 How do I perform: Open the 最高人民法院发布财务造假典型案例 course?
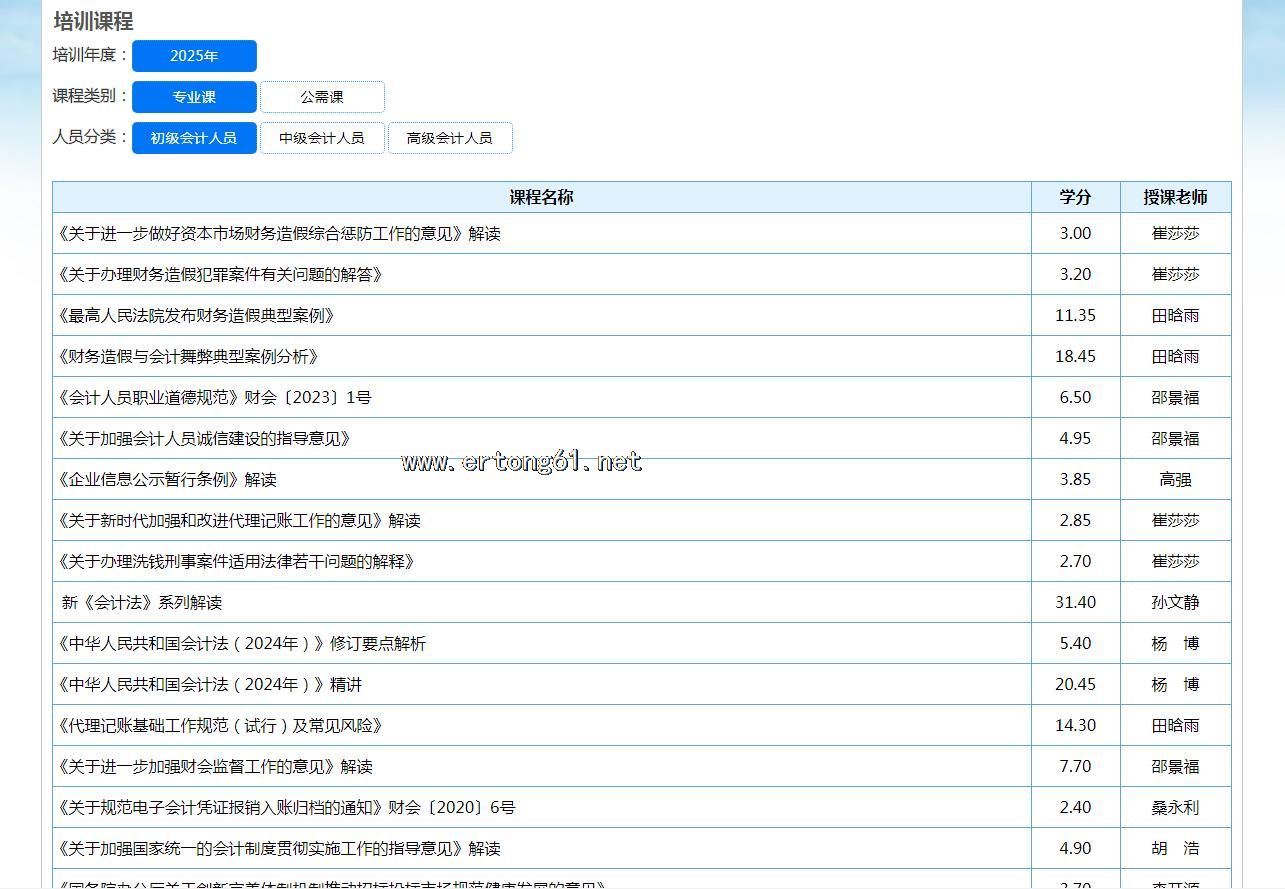tap(197, 315)
